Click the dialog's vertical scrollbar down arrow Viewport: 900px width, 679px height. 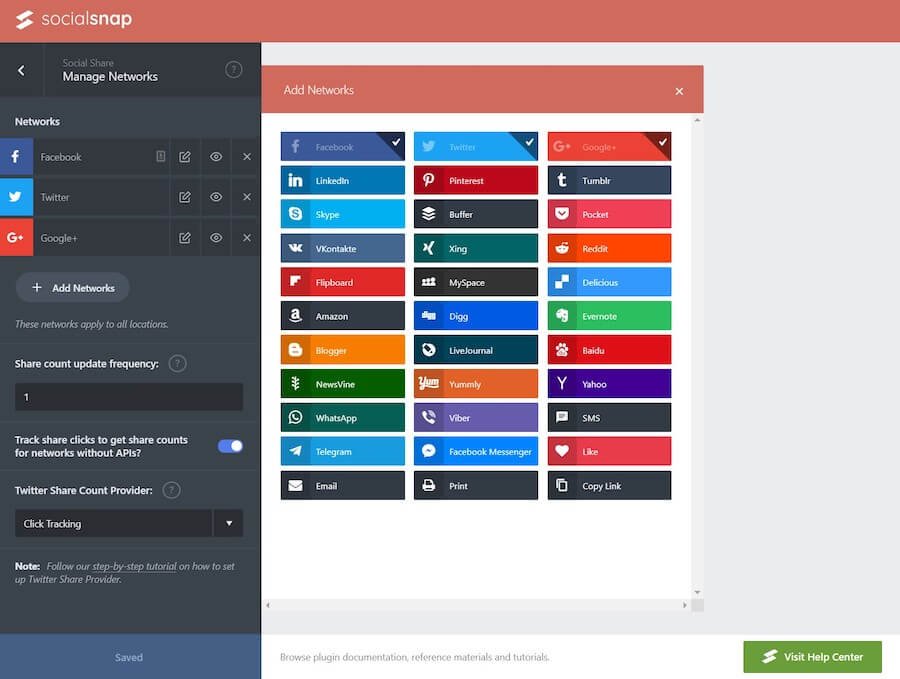[x=697, y=592]
